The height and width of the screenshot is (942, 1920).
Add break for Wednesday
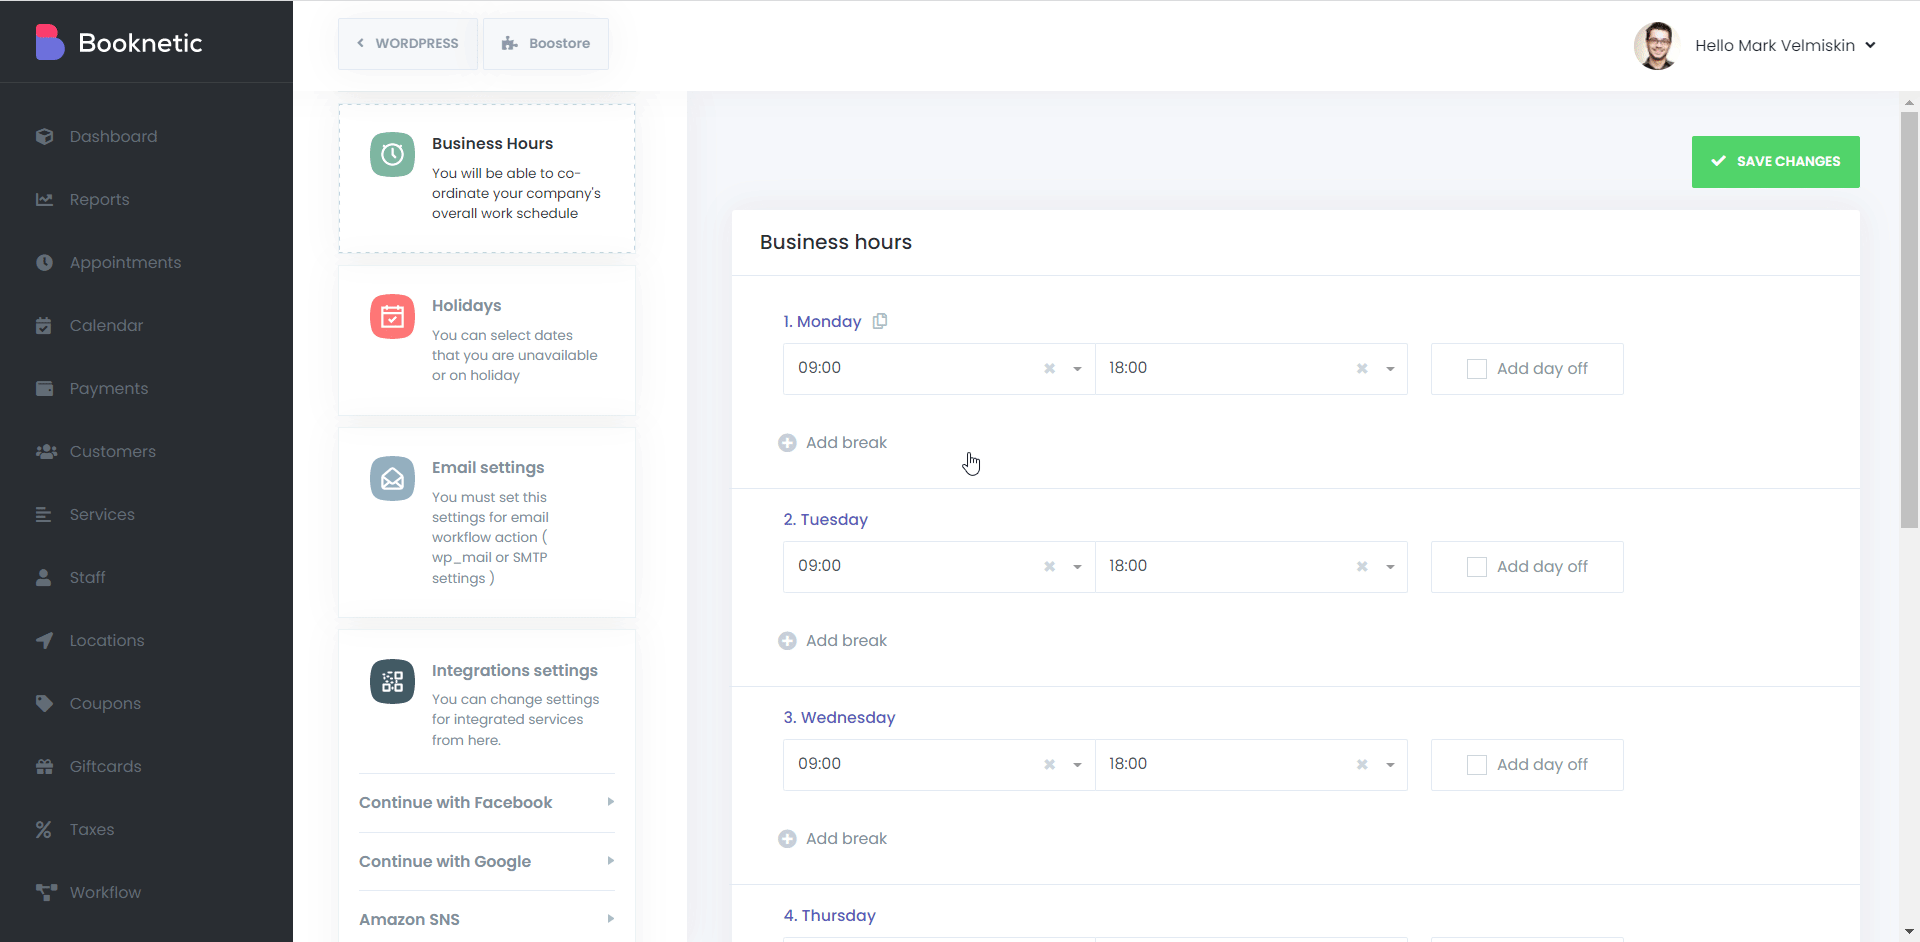(833, 839)
